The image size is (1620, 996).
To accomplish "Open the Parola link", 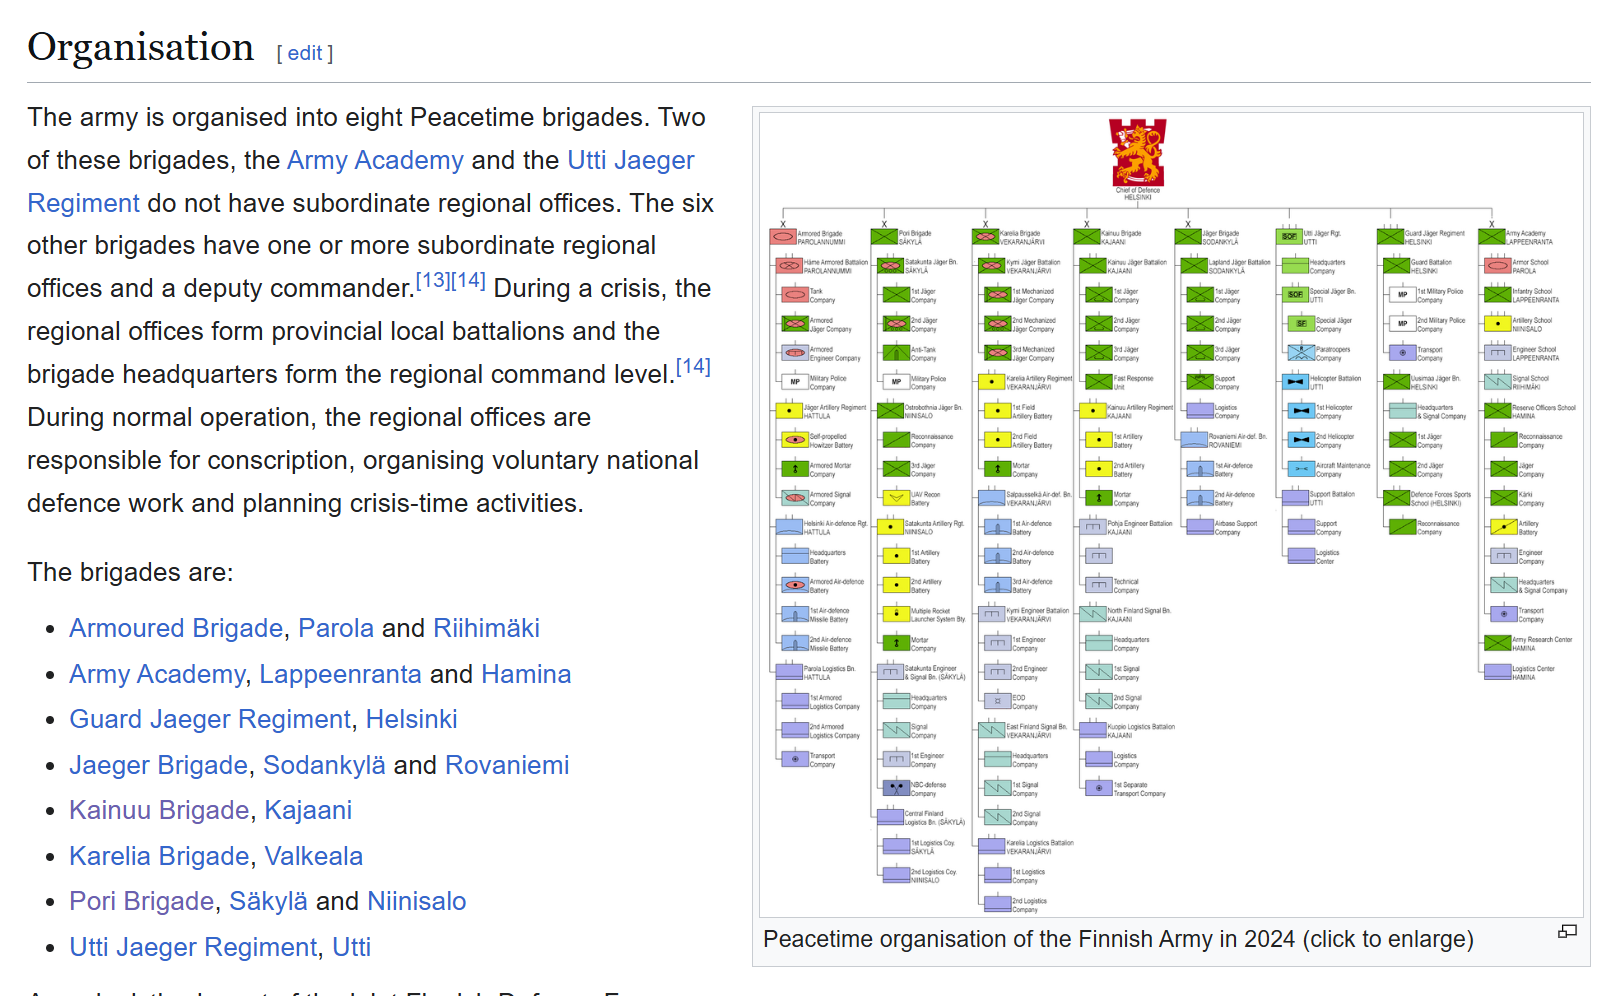I will [336, 628].
